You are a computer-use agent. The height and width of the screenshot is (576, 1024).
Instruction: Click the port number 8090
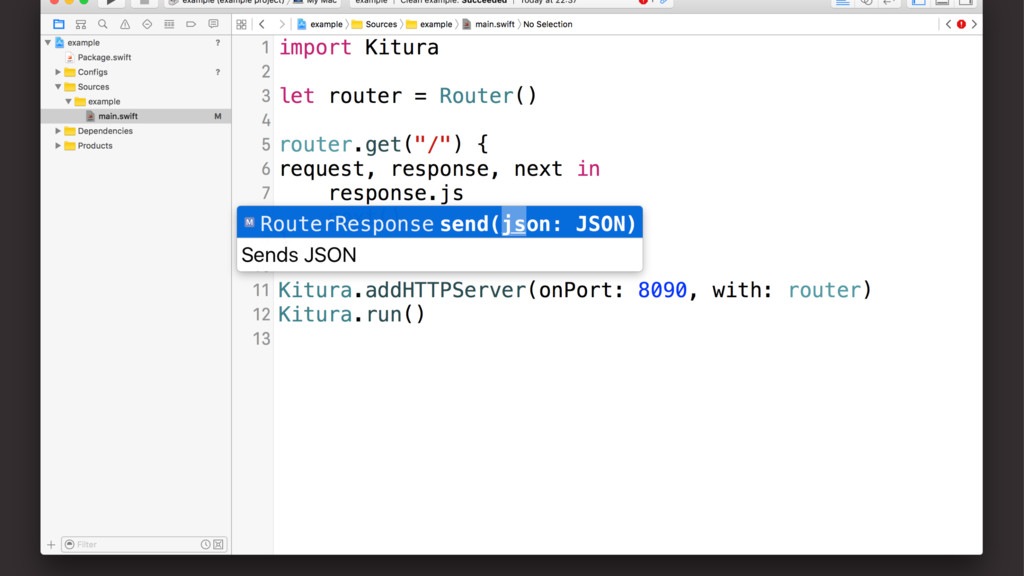click(x=662, y=290)
